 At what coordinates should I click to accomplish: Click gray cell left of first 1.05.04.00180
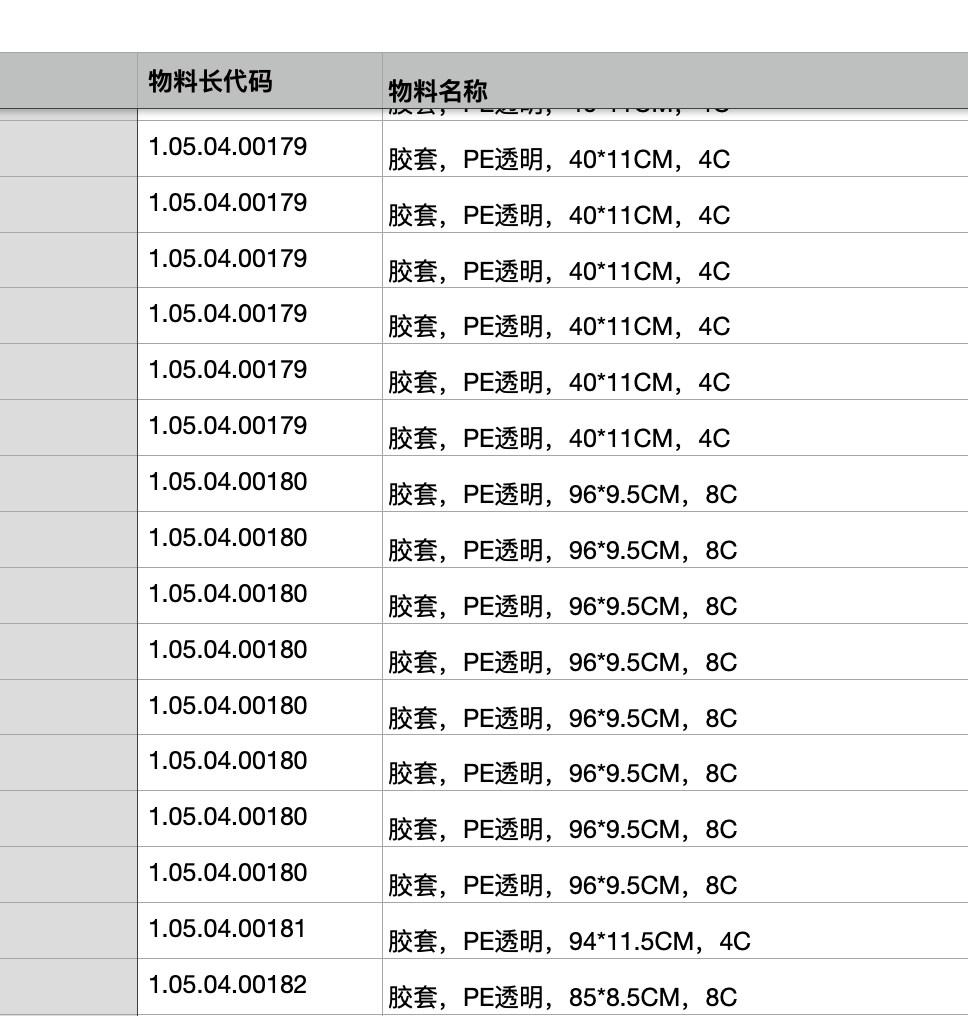coord(68,484)
